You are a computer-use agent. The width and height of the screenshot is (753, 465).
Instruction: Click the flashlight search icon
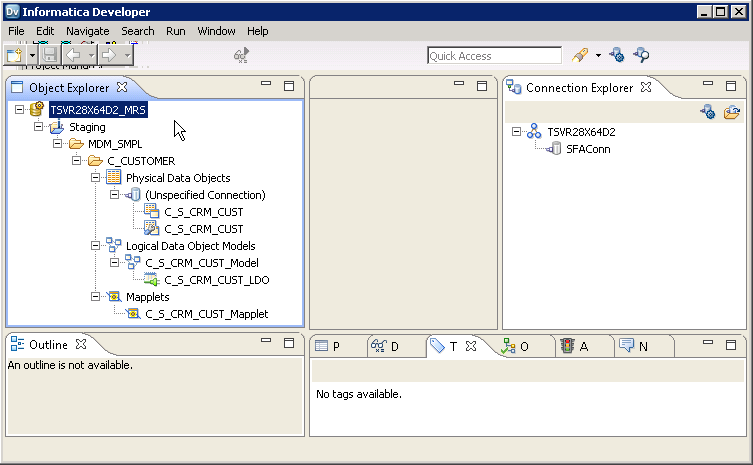coord(580,55)
